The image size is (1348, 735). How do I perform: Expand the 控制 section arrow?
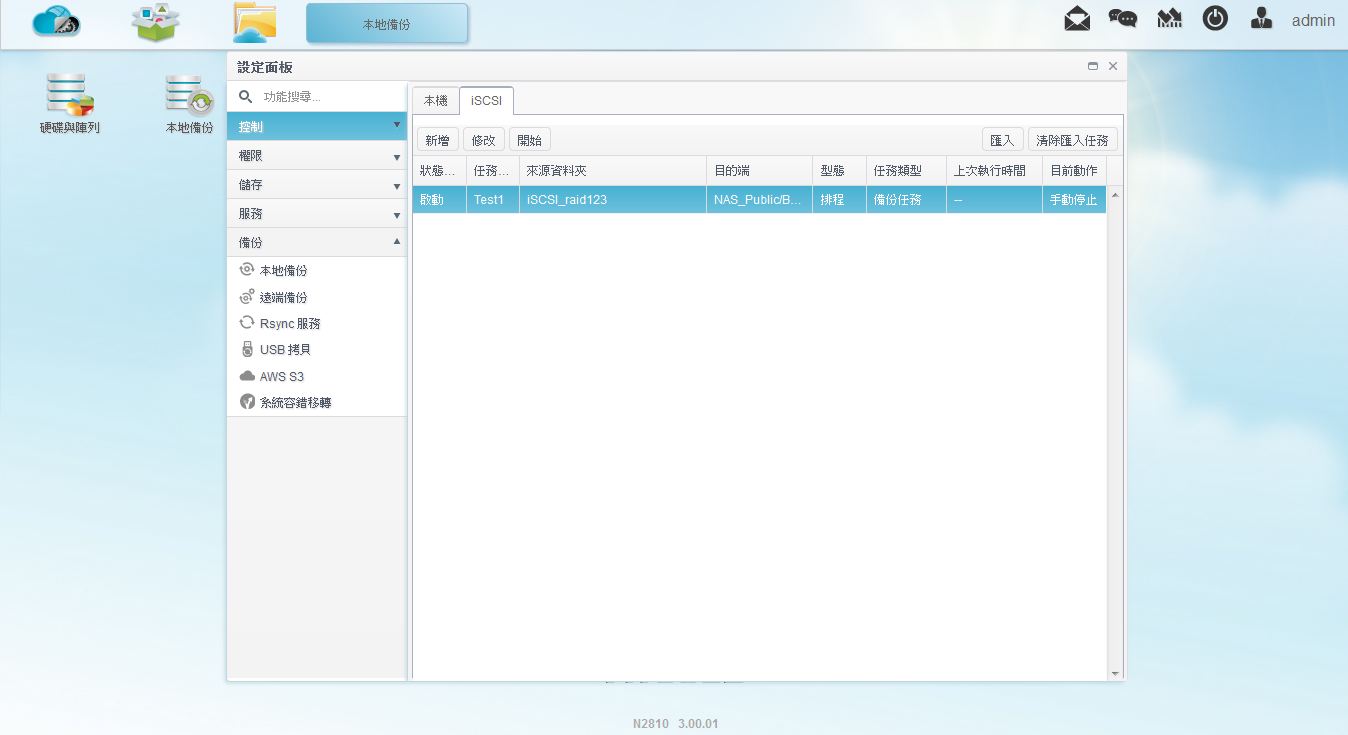397,126
